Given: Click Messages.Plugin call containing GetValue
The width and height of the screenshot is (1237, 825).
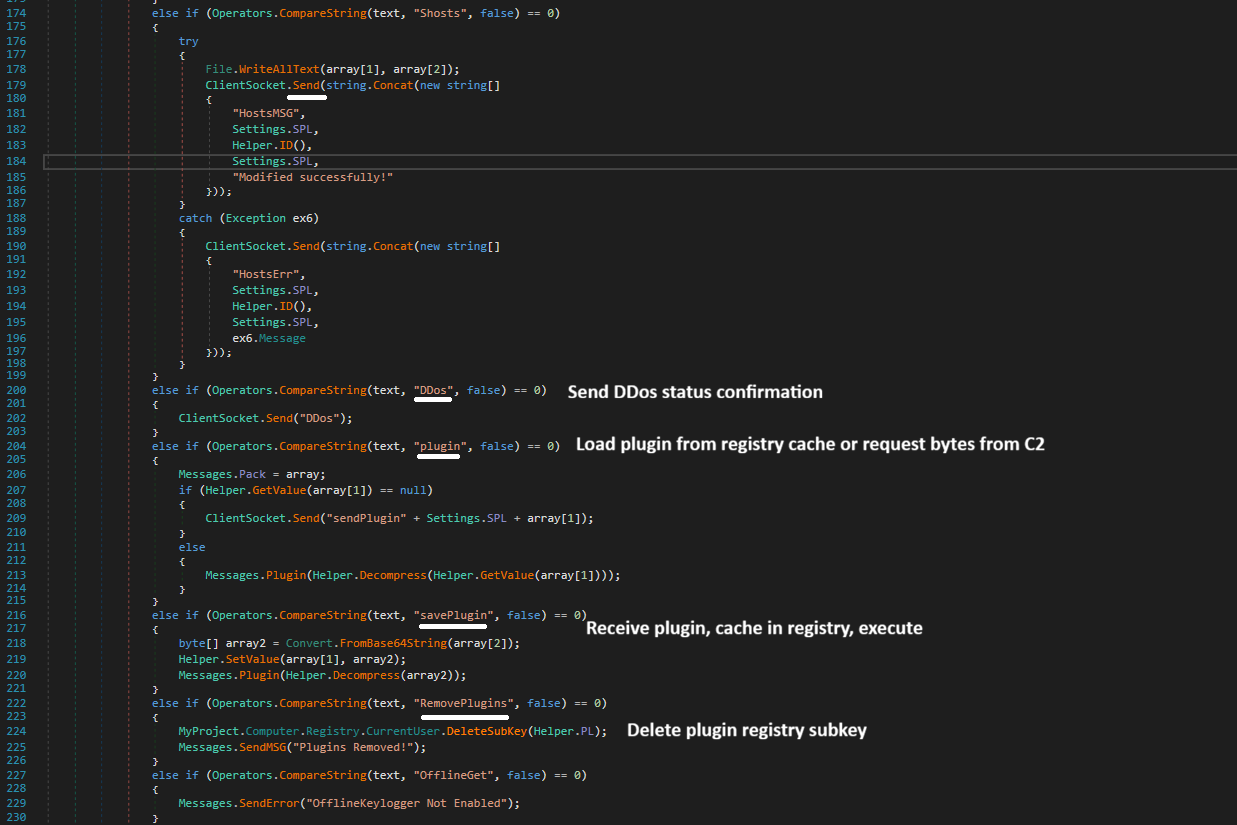Looking at the screenshot, I should 413,575.
